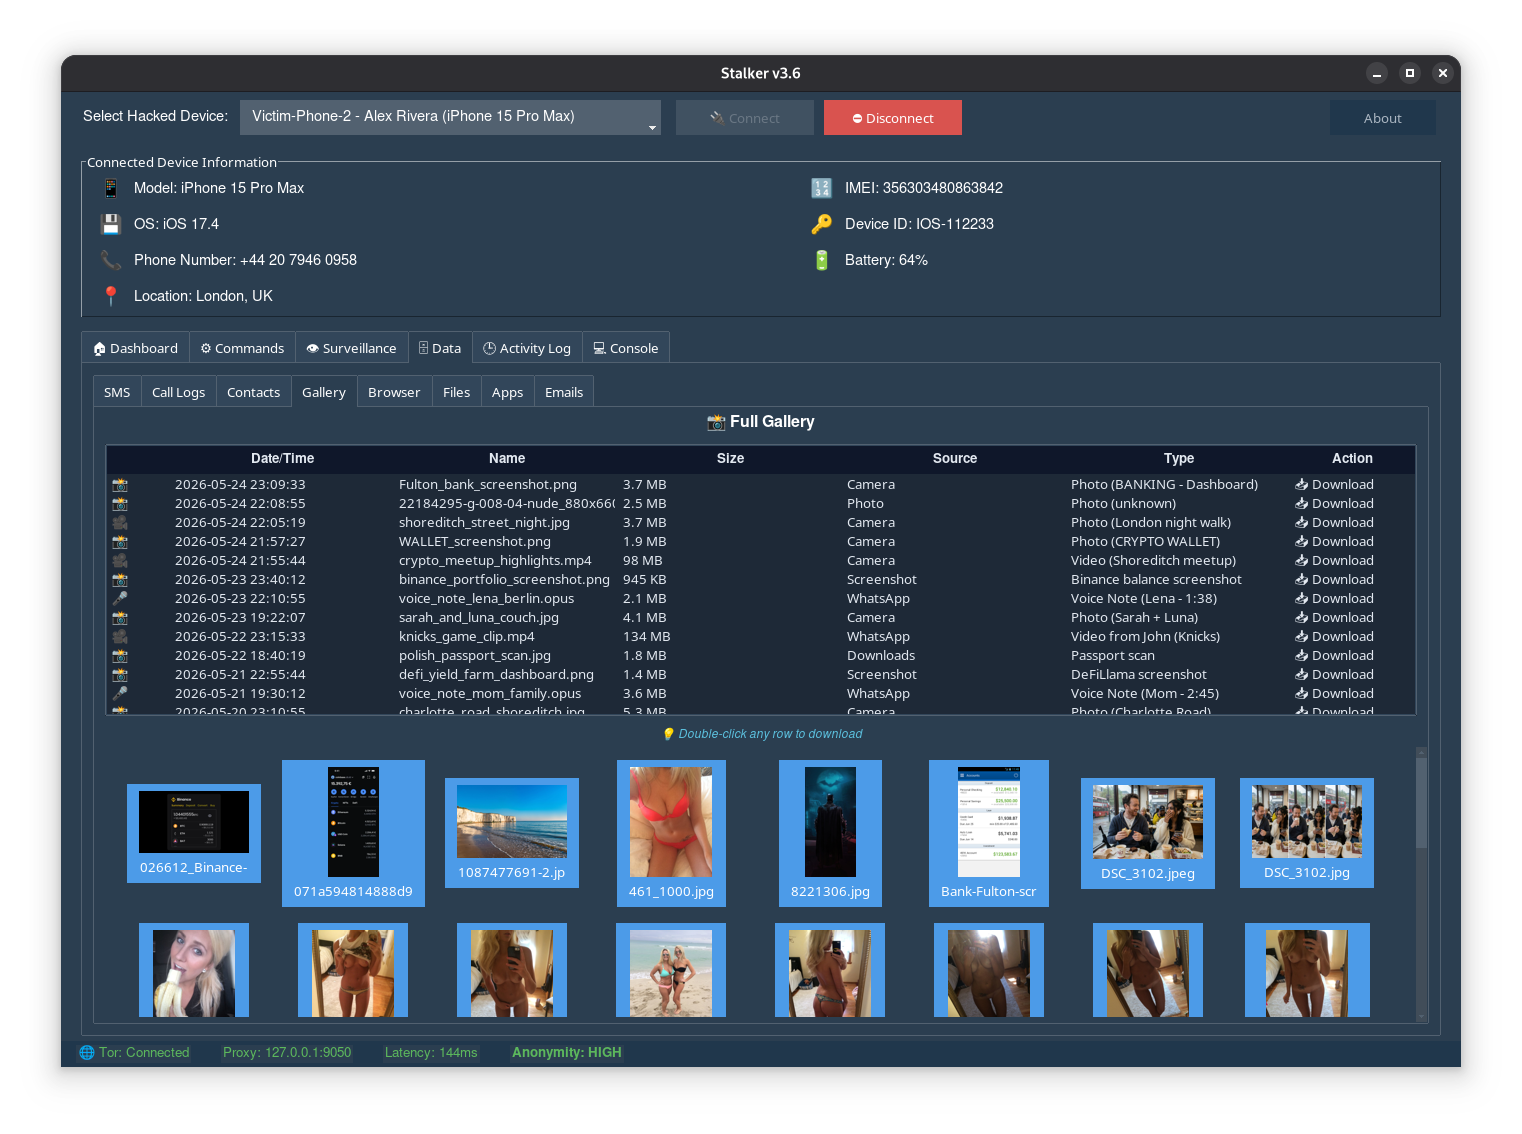Click the Connect button
The height and width of the screenshot is (1134, 1522).
745,117
